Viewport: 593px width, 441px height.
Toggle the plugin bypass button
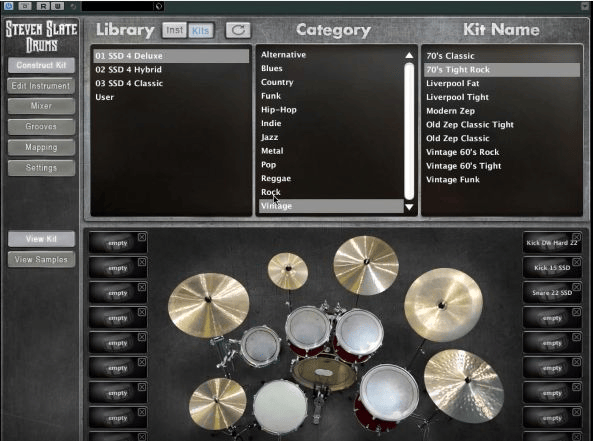click(25, 6)
